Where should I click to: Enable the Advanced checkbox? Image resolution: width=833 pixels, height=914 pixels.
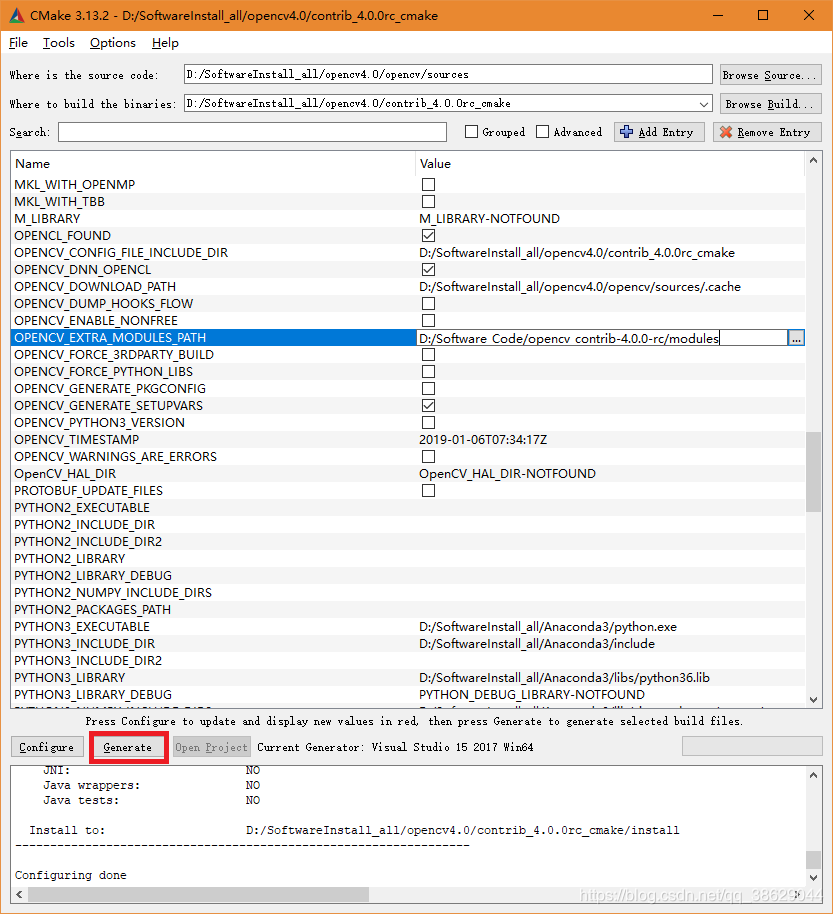tap(543, 132)
